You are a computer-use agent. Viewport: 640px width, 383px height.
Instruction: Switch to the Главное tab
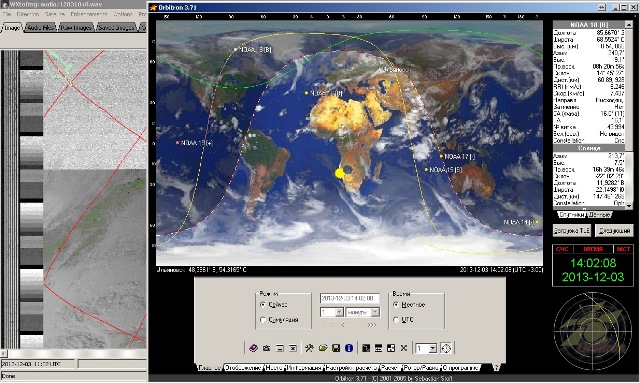[210, 367]
